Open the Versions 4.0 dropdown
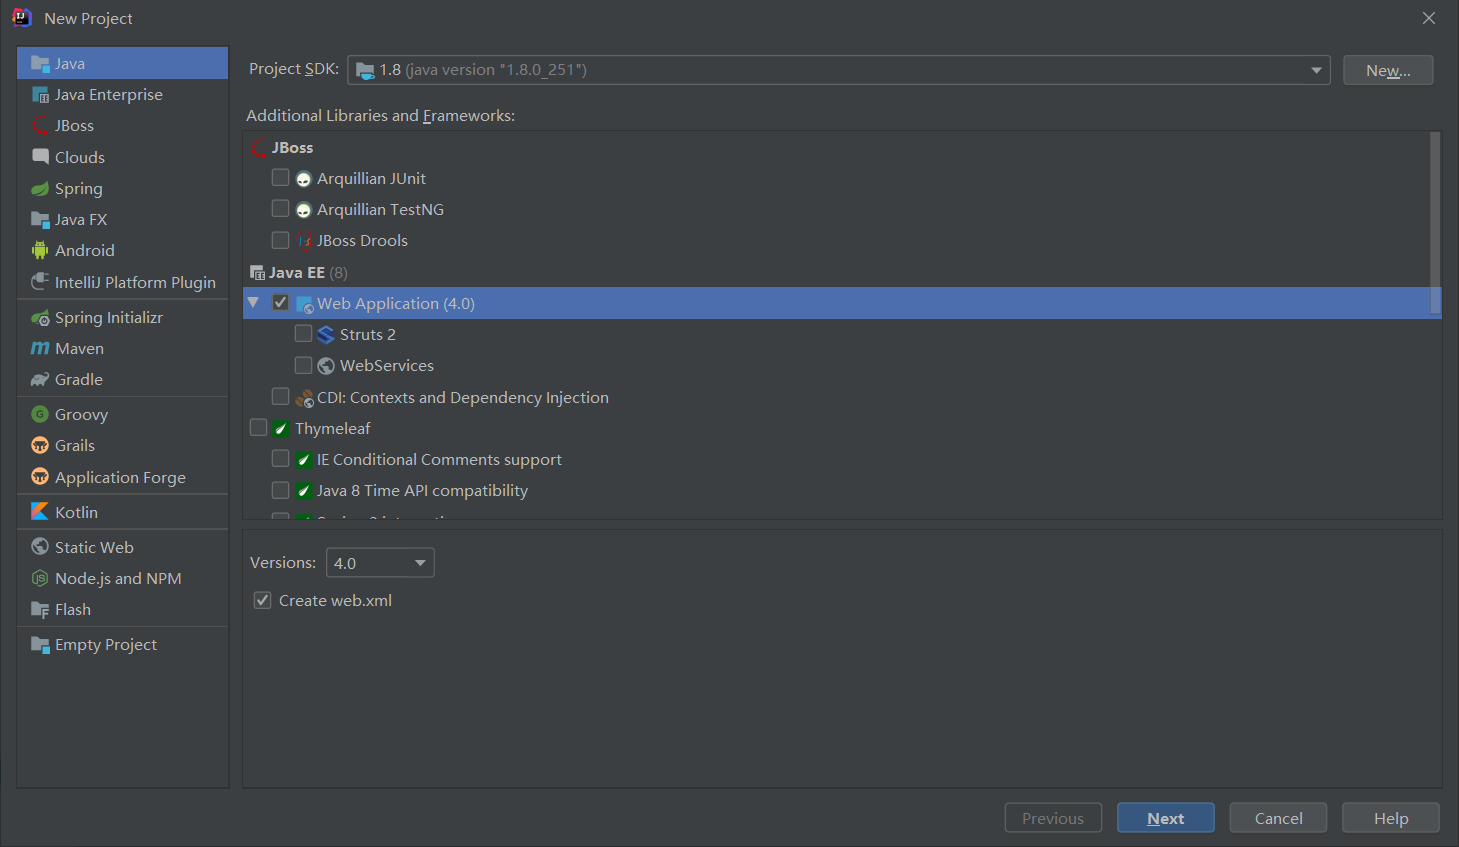 (380, 563)
